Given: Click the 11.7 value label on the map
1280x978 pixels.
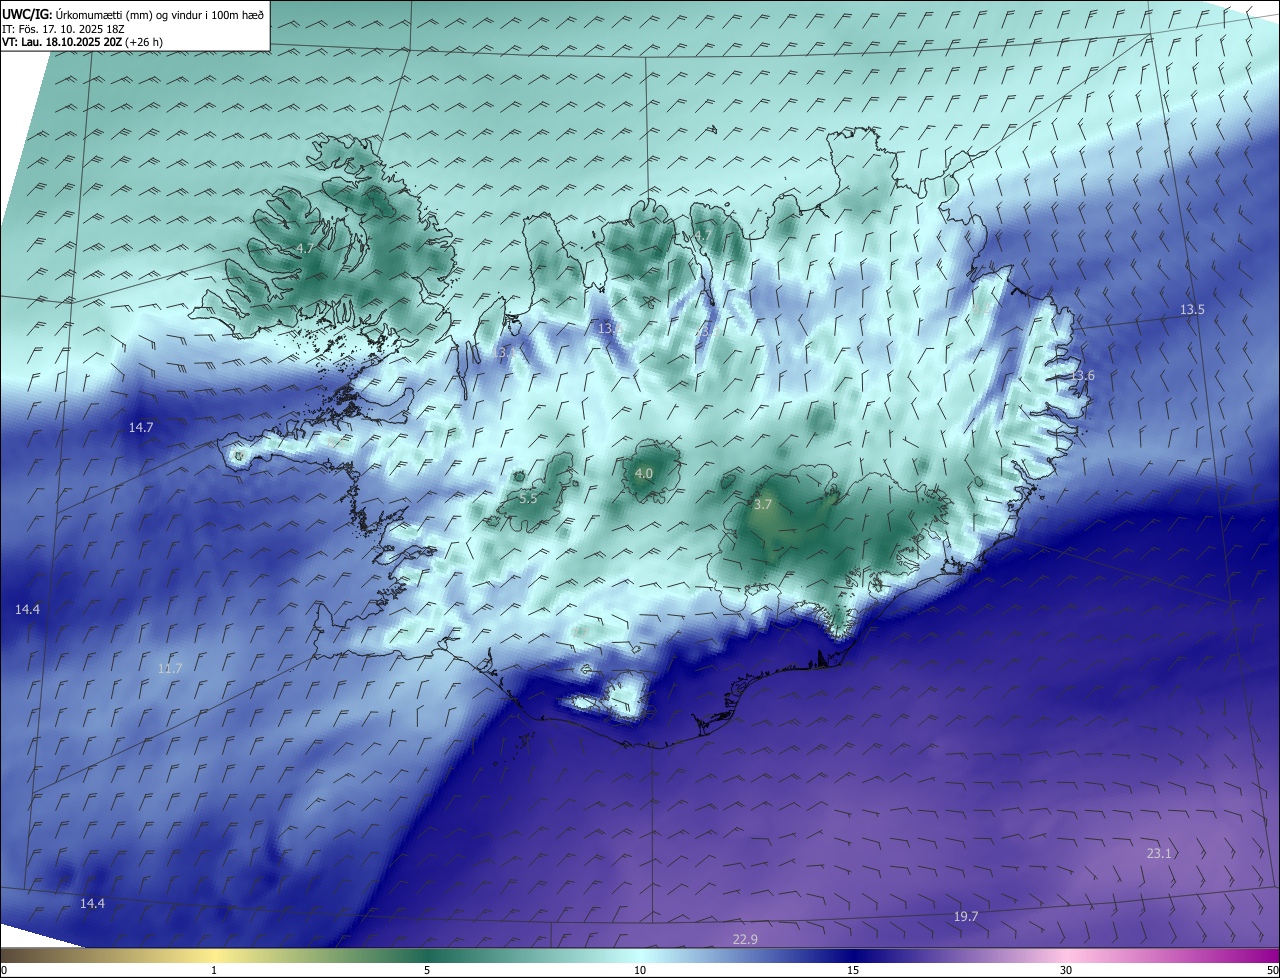Looking at the screenshot, I should pyautogui.click(x=170, y=668).
